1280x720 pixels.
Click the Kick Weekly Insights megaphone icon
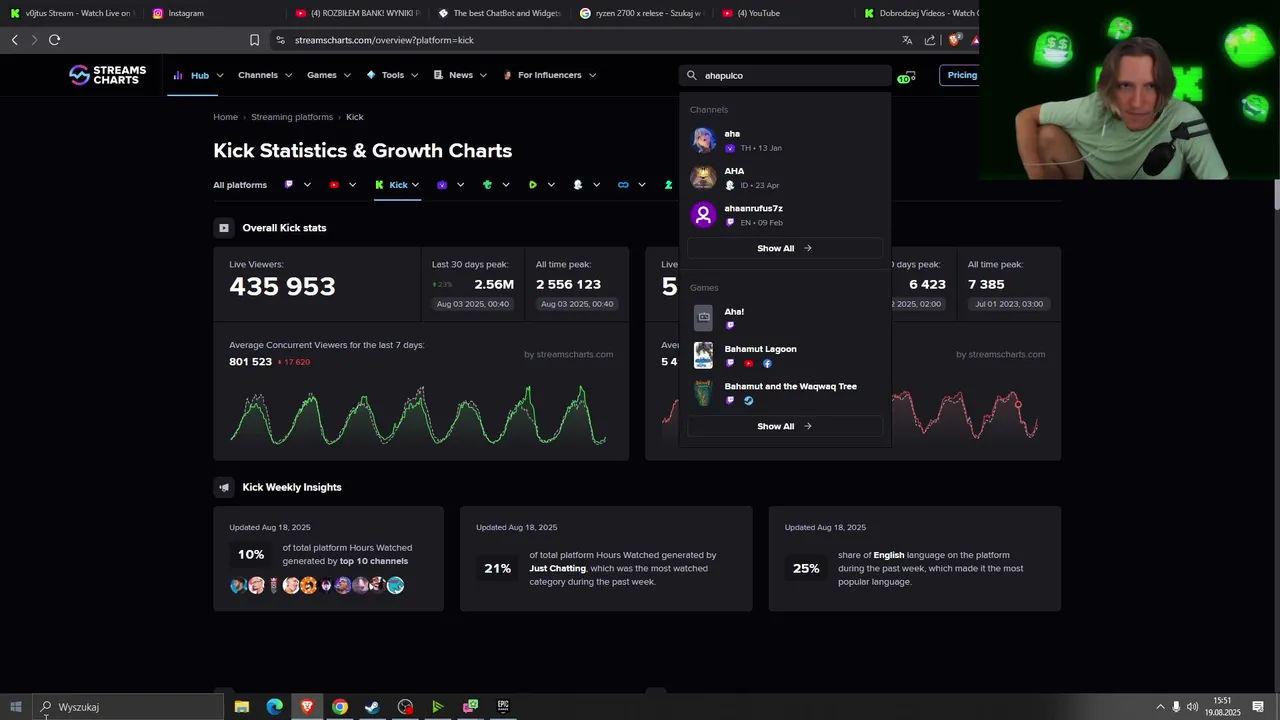(x=224, y=487)
